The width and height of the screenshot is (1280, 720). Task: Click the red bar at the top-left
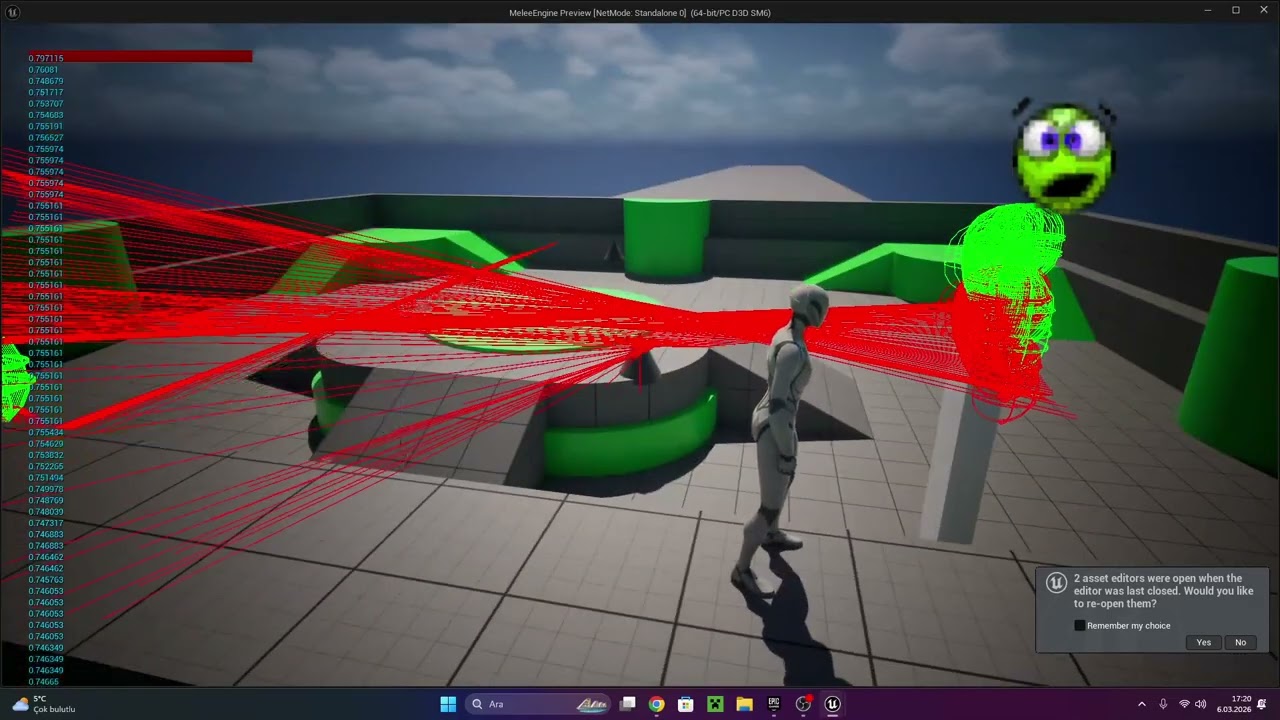(140, 57)
